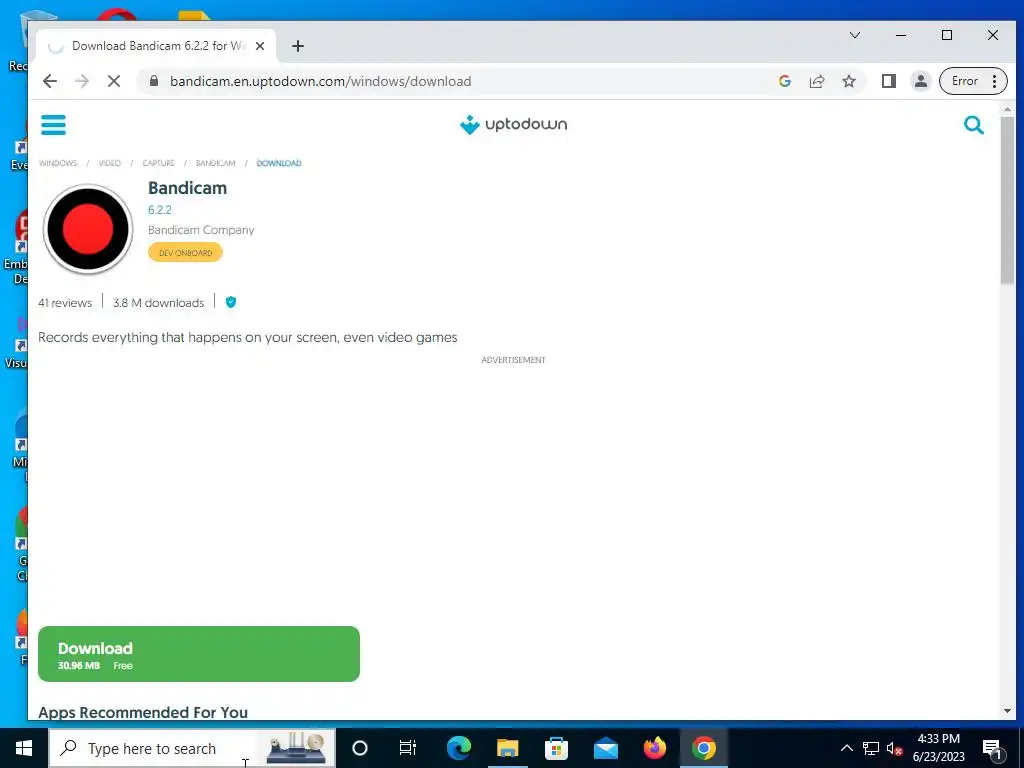The width and height of the screenshot is (1024, 768).
Task: Open Microsoft Store from taskbar
Action: [556, 748]
